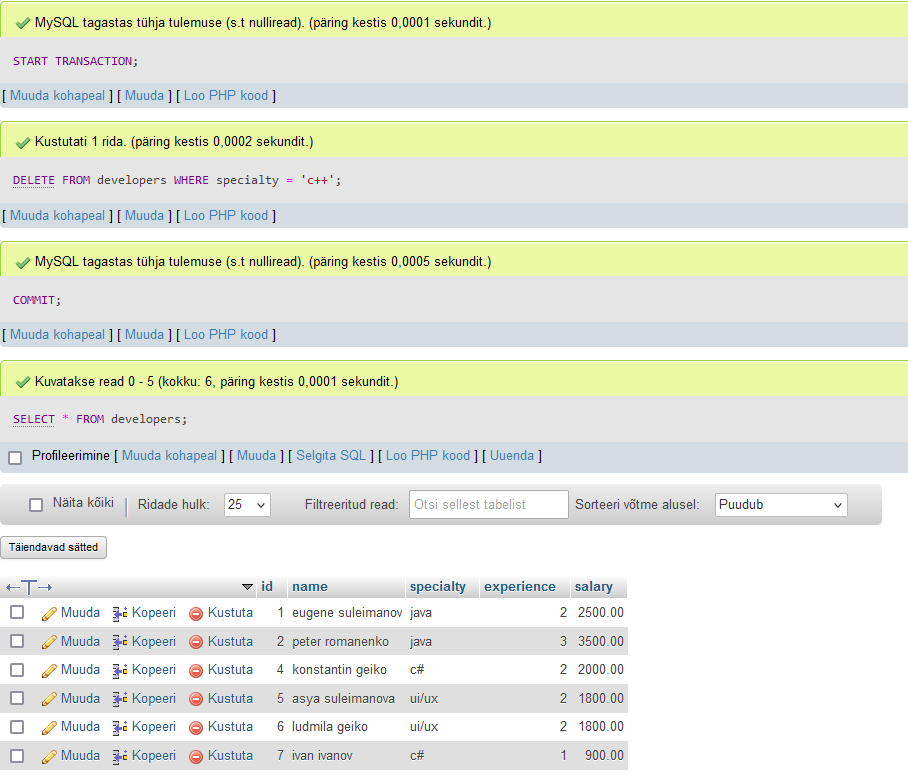Check the Näita kõiki checkbox
This screenshot has width=908, height=783.
pyautogui.click(x=37, y=505)
